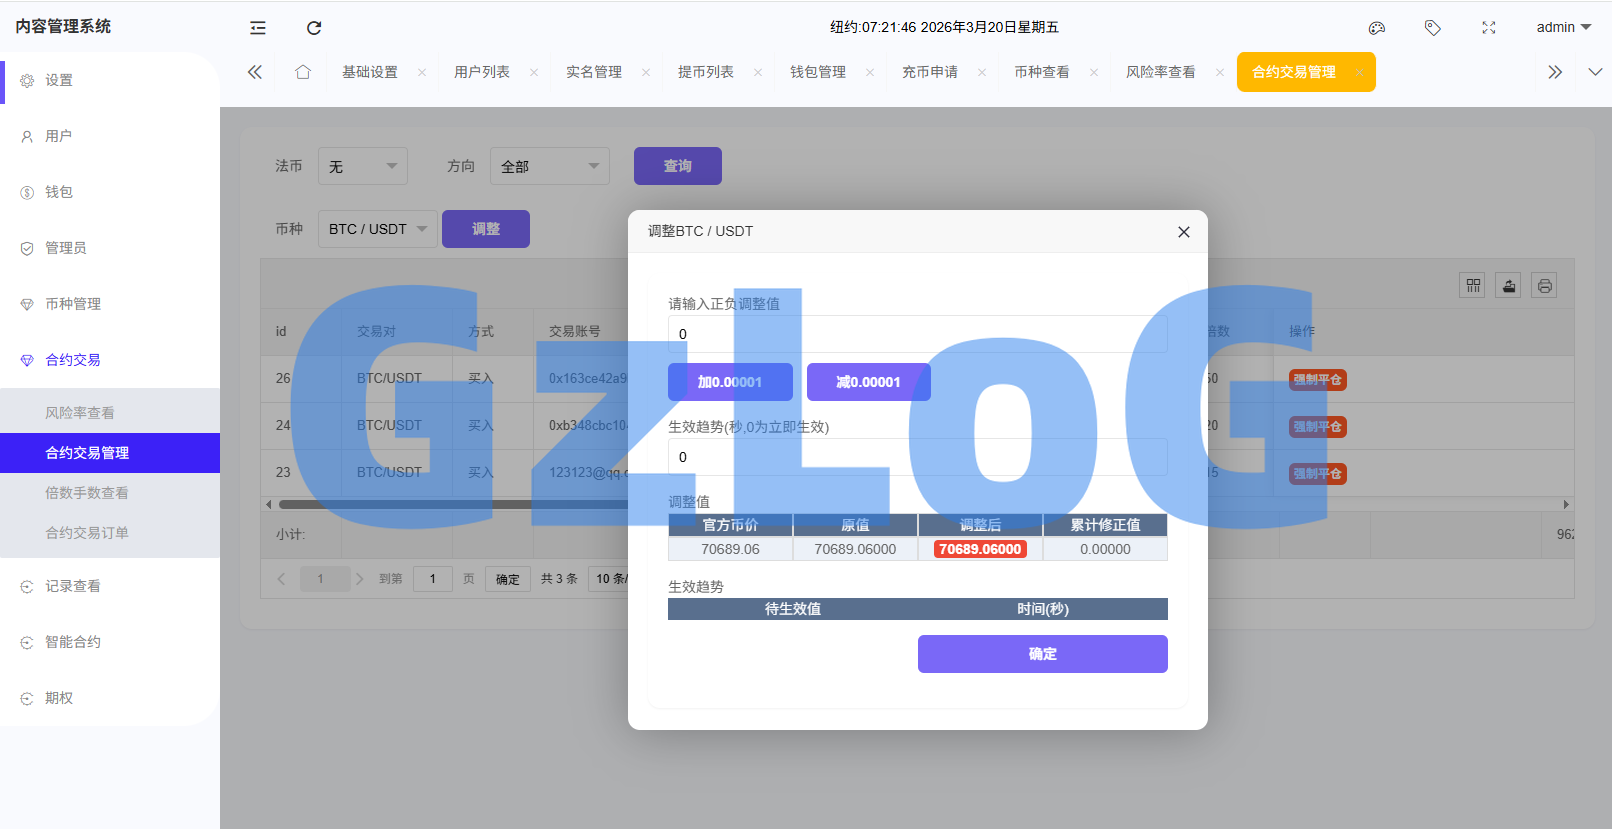The image size is (1612, 829).
Task: Open the admin user dropdown
Action: click(x=1563, y=28)
